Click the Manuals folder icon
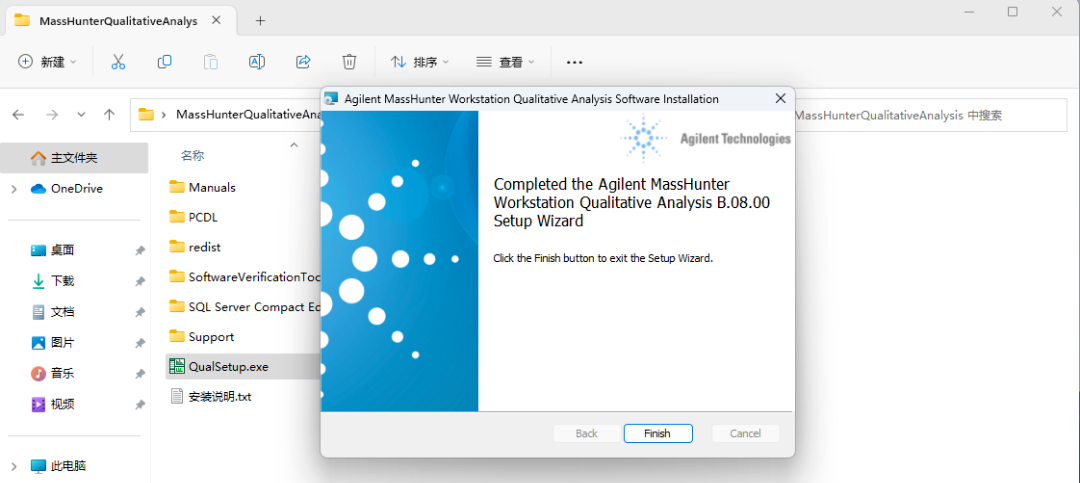 [x=177, y=187]
